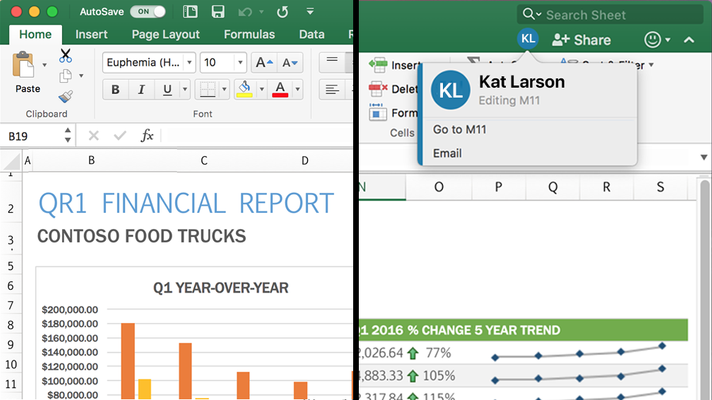Screen dimensions: 712x400
Task: Open the undo history dropdown arrow
Action: [261, 11]
